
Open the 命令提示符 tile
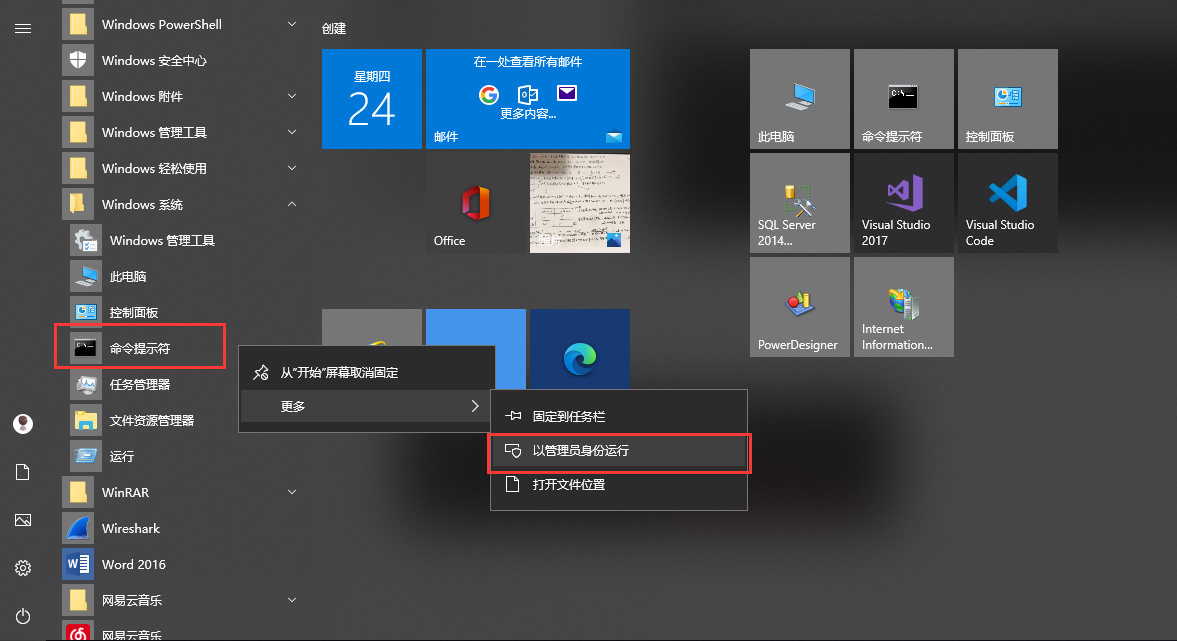click(904, 99)
